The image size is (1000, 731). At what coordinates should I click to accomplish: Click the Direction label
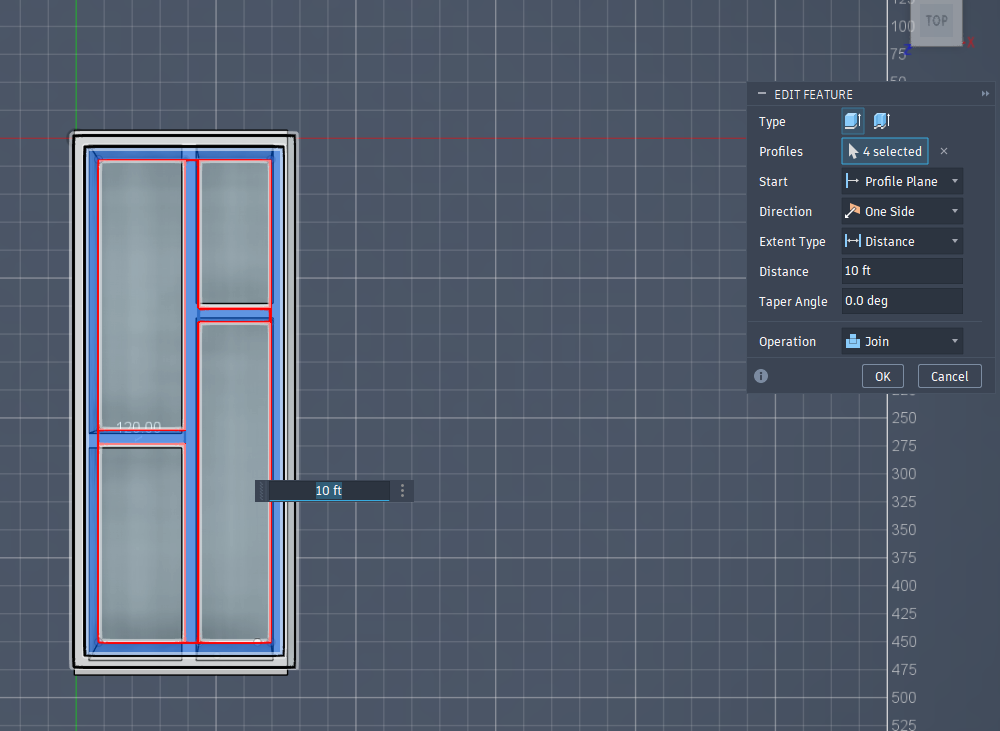(x=785, y=212)
